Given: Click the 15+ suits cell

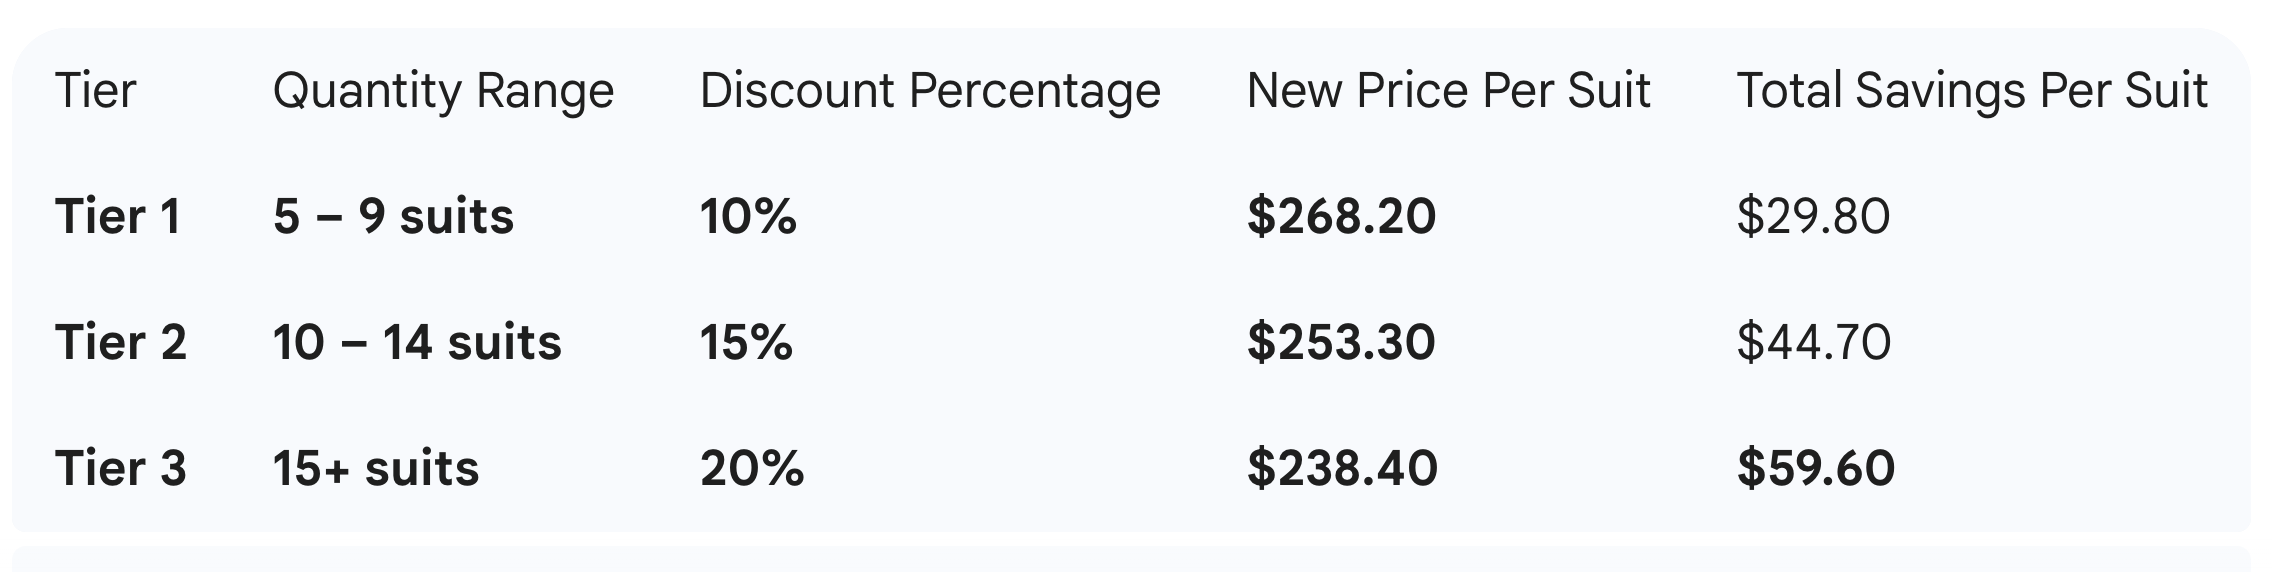Looking at the screenshot, I should coord(376,469).
